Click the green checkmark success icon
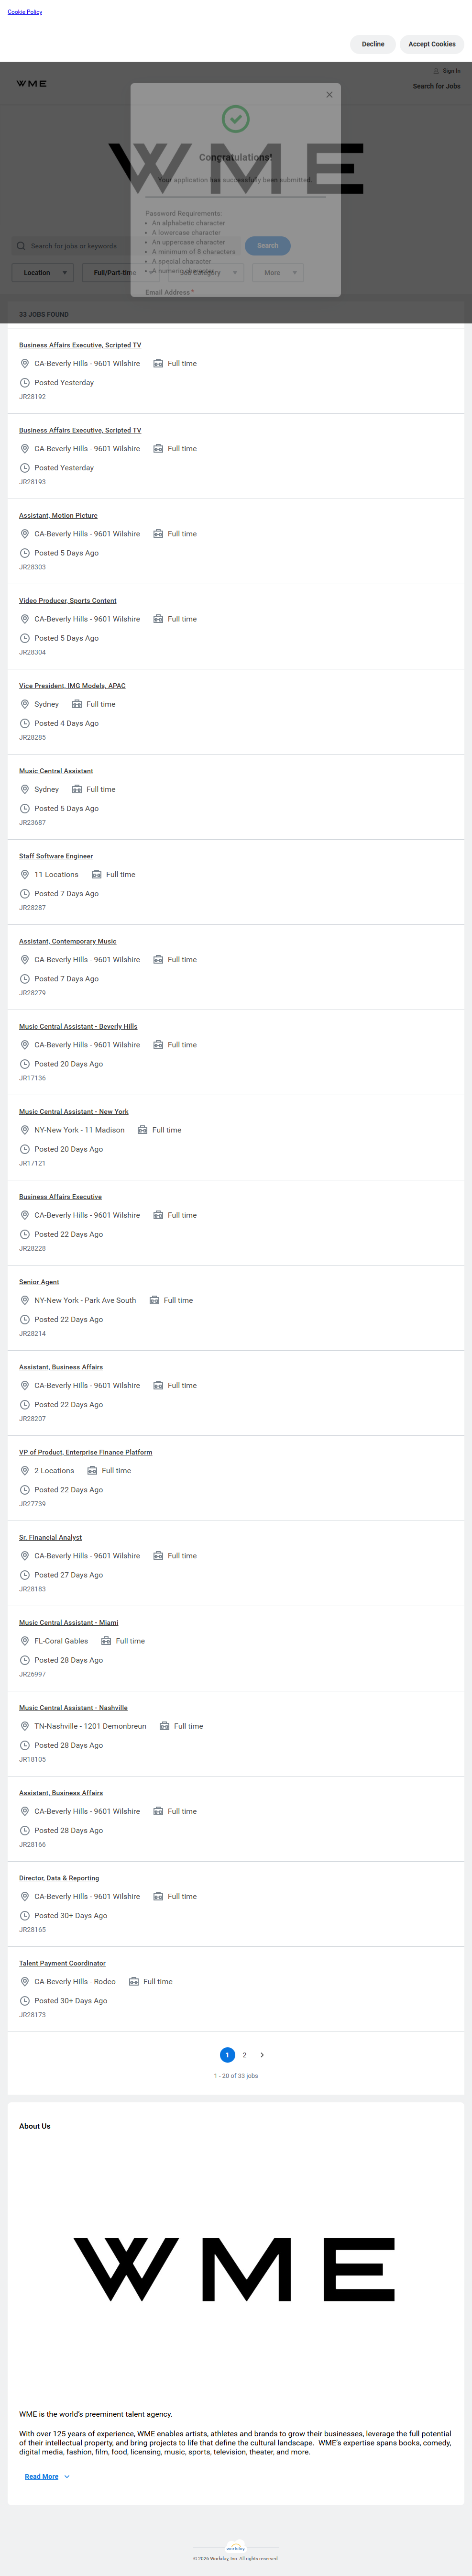Viewport: 472px width, 2576px height. coord(235,119)
